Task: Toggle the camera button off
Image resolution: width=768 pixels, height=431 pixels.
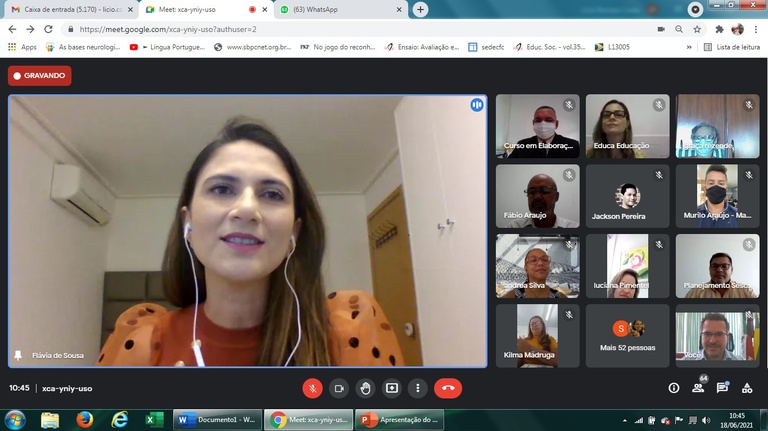Action: pos(339,388)
